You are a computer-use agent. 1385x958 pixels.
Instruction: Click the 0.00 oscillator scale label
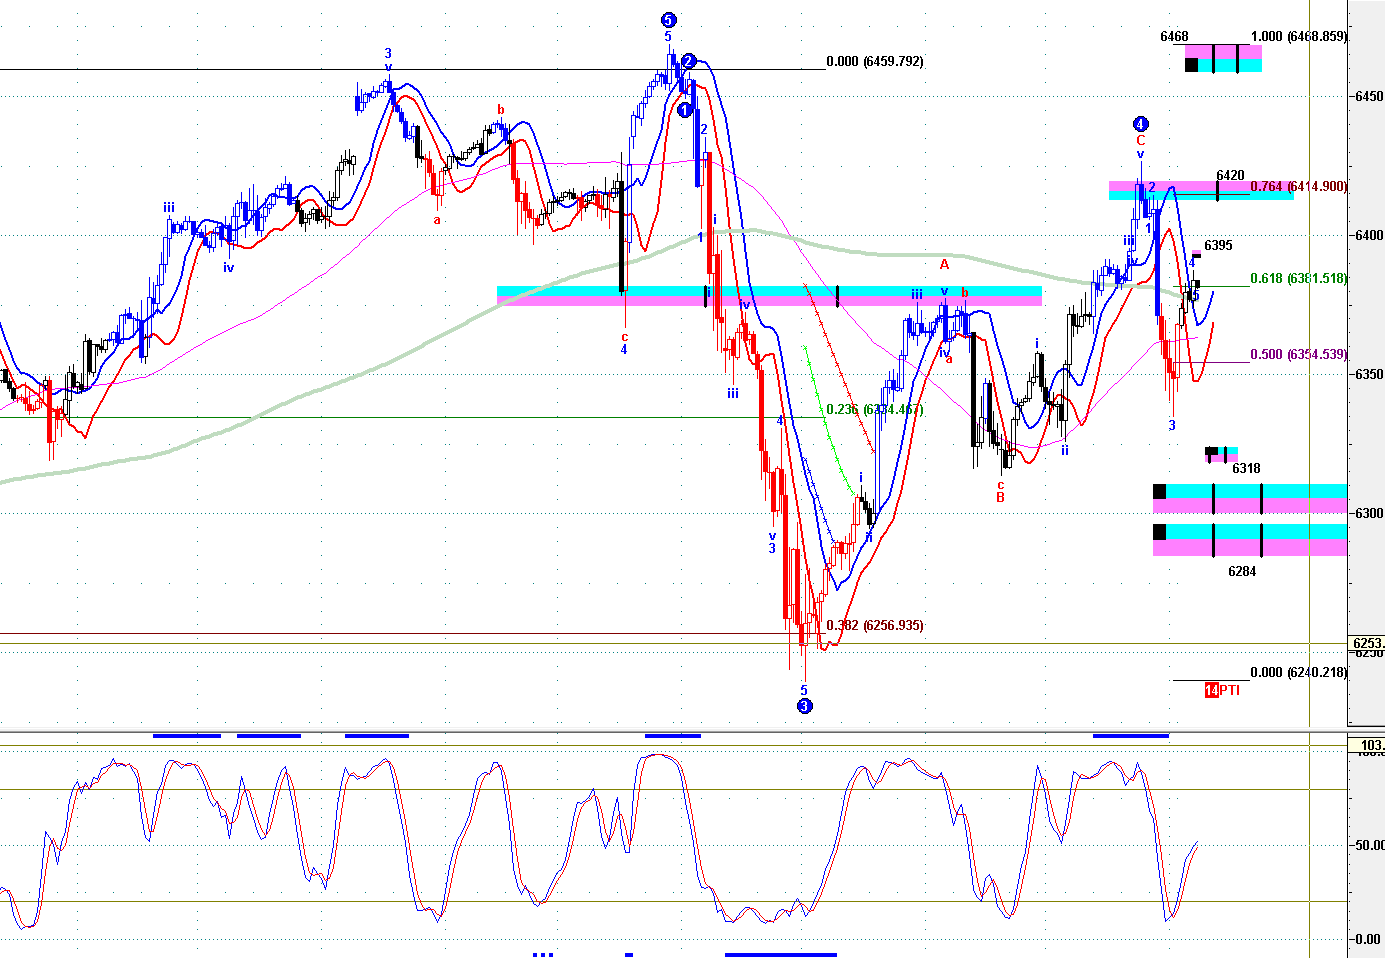(1367, 939)
